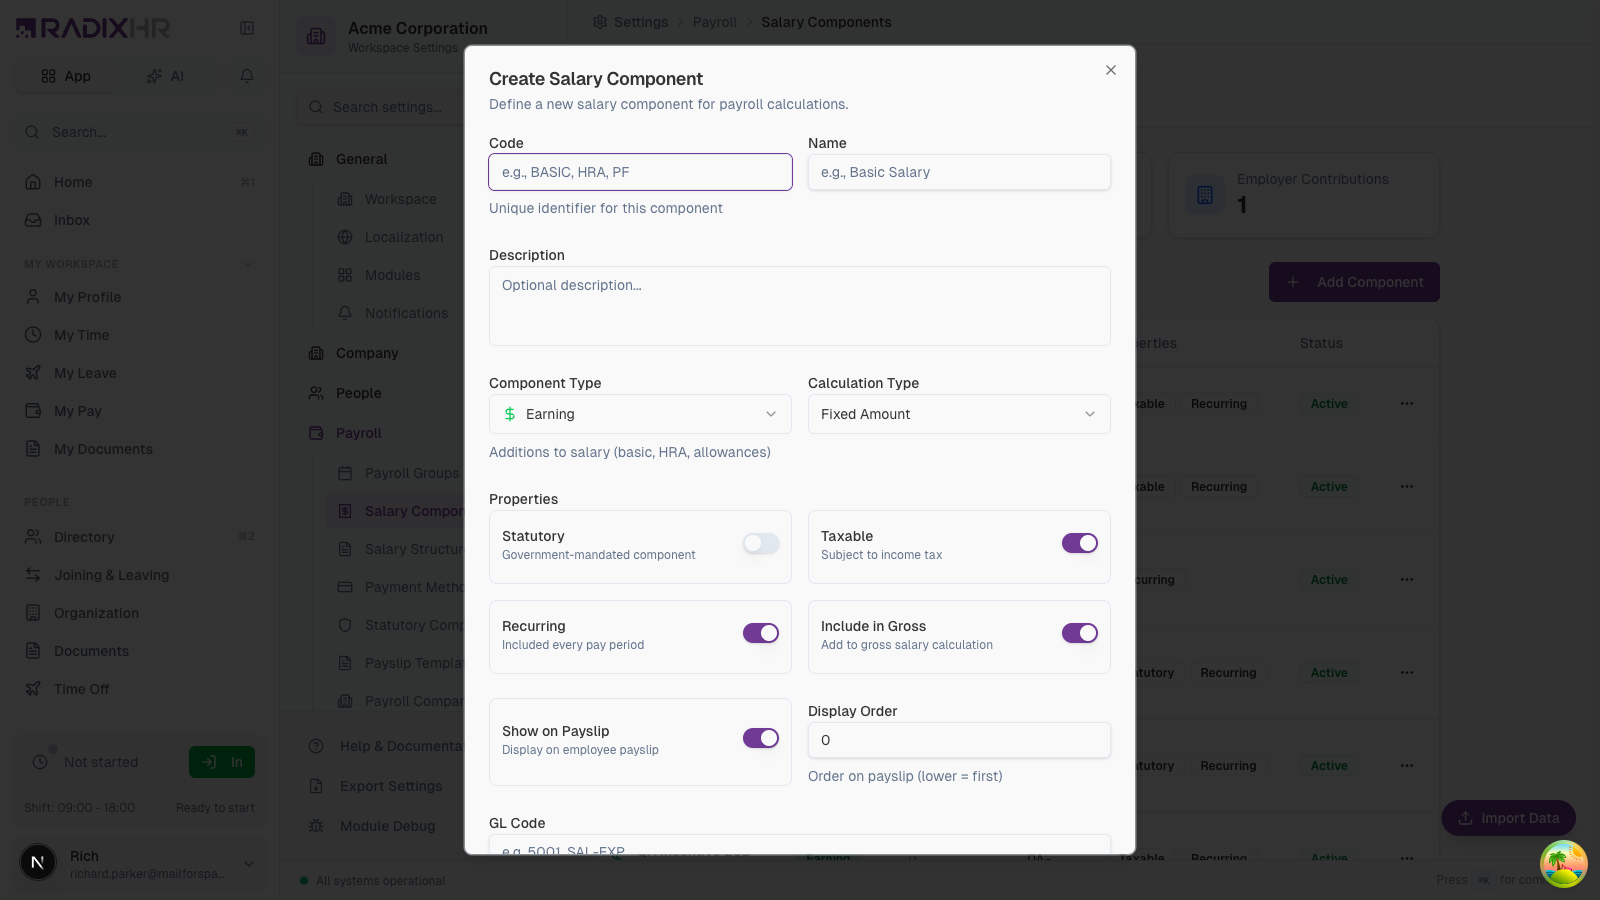Click the main Search box
Viewport: 1600px width, 900px height.
(138, 132)
